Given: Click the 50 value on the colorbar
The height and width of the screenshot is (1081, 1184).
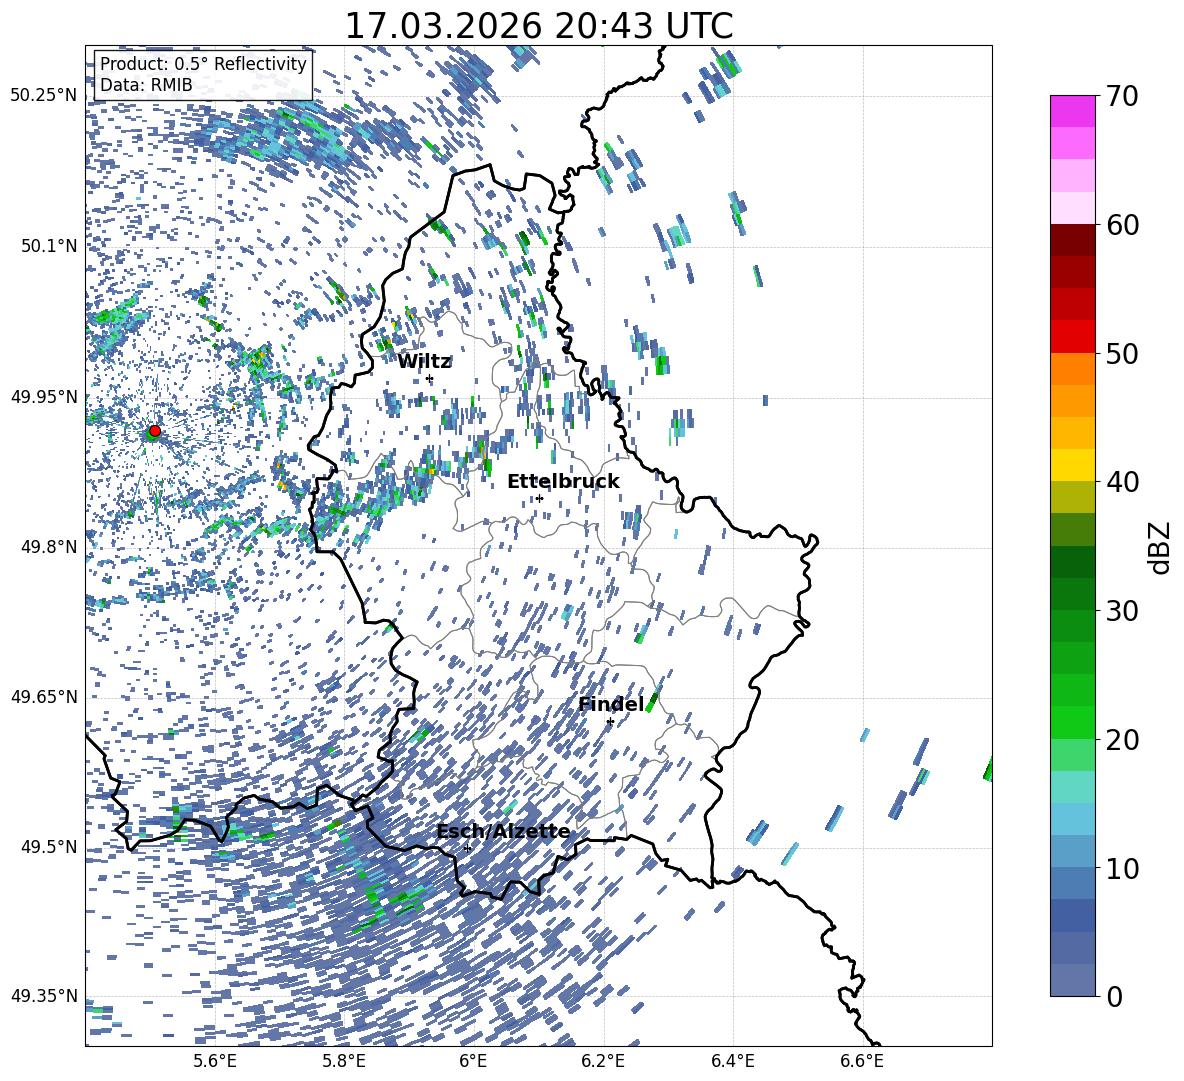Looking at the screenshot, I should pyautogui.click(x=1121, y=354).
